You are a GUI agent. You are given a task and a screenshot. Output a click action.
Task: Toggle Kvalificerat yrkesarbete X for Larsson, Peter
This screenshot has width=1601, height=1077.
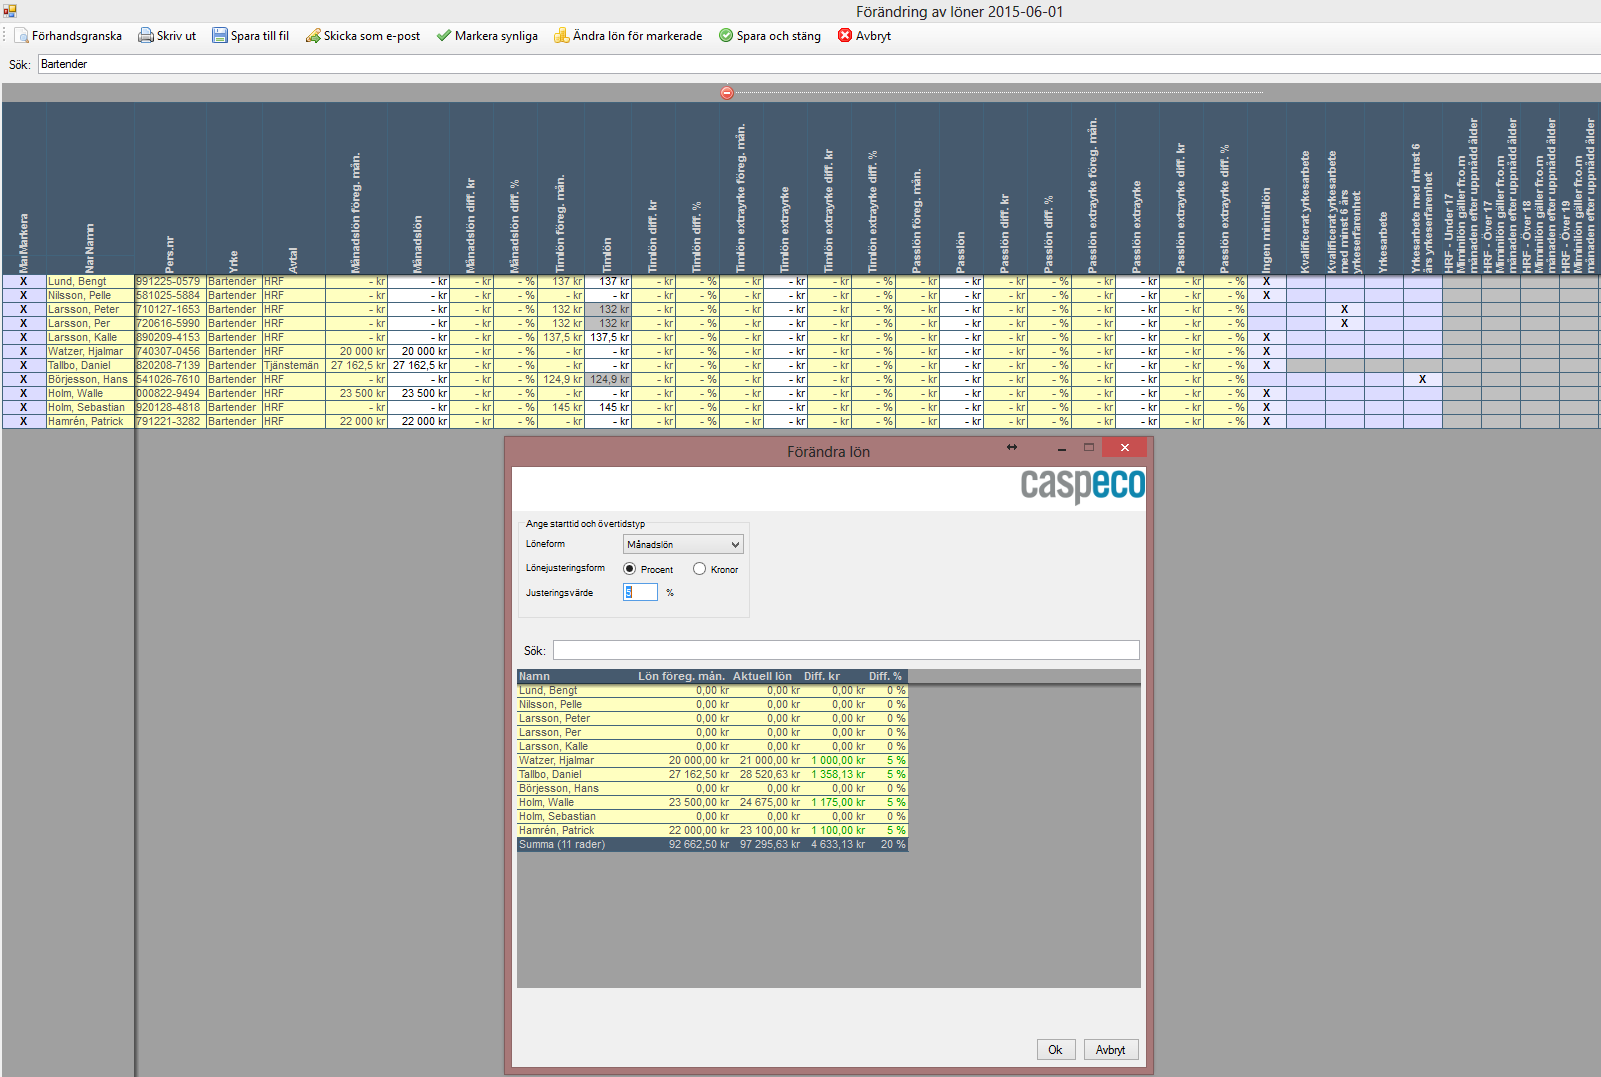click(1345, 310)
